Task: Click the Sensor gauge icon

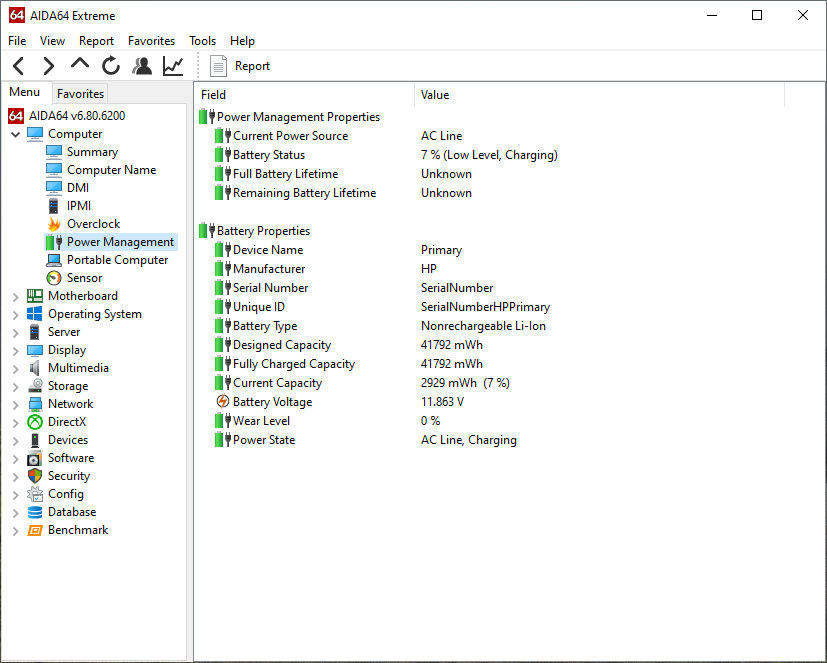Action: (x=54, y=278)
